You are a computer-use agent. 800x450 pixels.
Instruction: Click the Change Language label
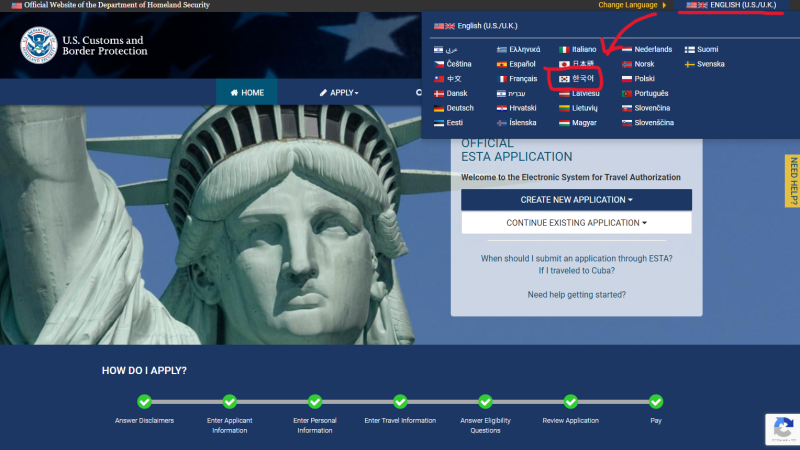pos(628,5)
